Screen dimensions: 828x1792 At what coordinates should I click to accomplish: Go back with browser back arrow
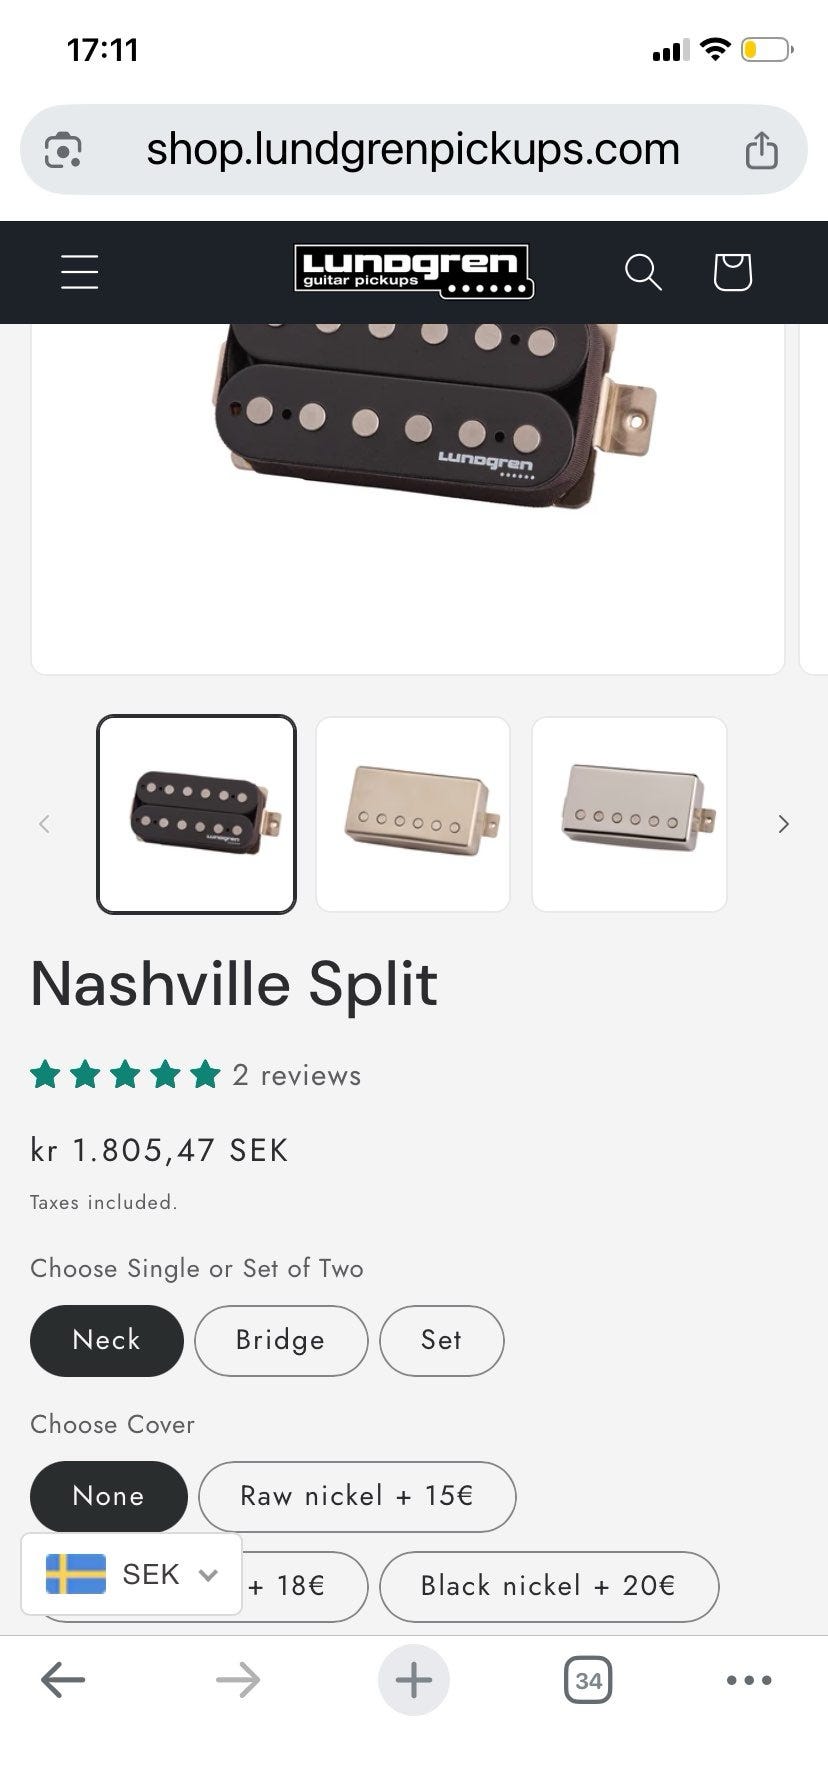63,1680
